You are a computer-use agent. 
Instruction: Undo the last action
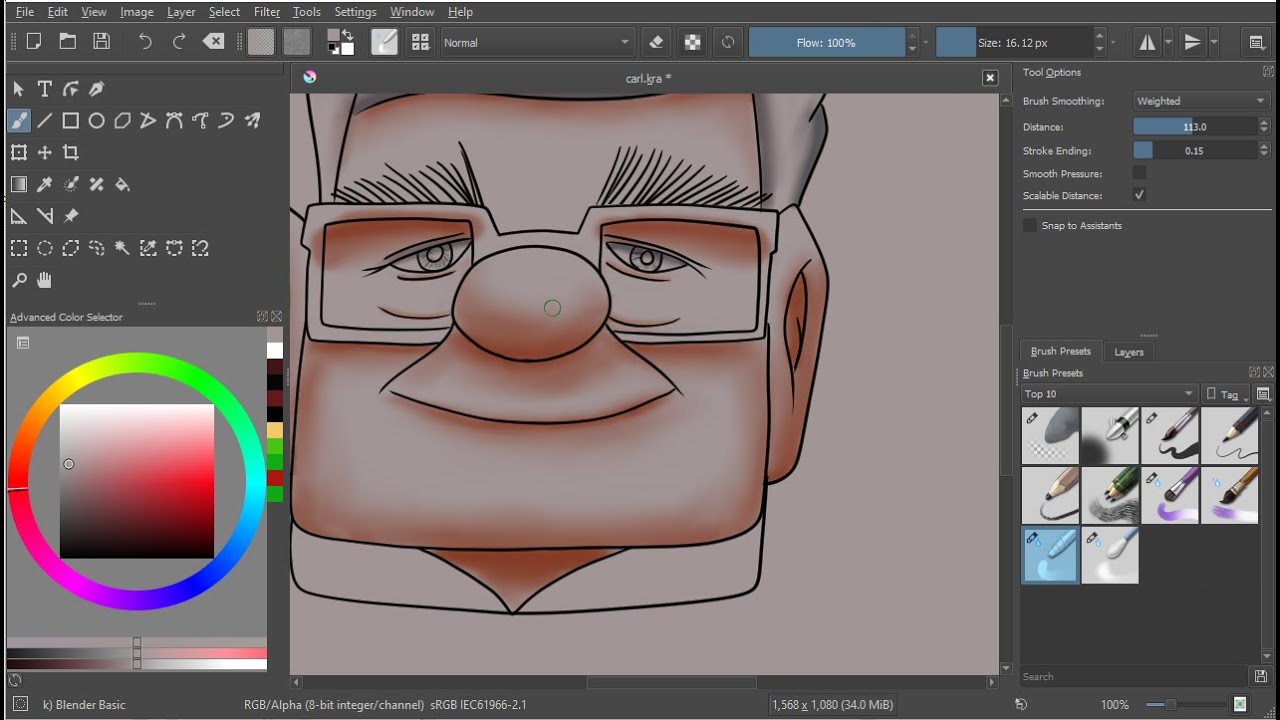pyautogui.click(x=146, y=42)
